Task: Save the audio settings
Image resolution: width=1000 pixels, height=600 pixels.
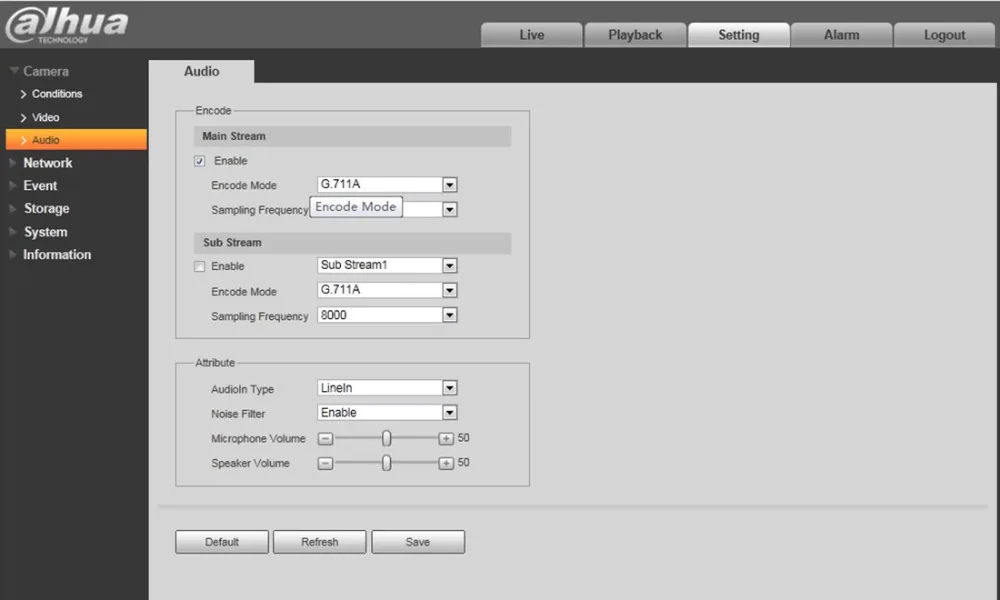Action: [x=418, y=542]
